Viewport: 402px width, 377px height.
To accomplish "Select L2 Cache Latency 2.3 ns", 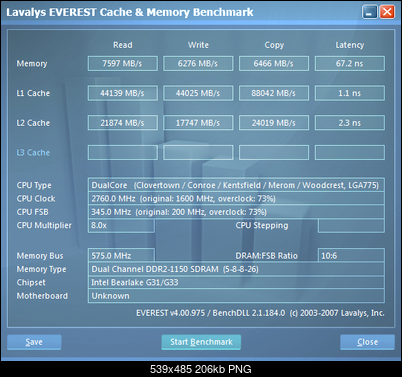I will pos(350,123).
